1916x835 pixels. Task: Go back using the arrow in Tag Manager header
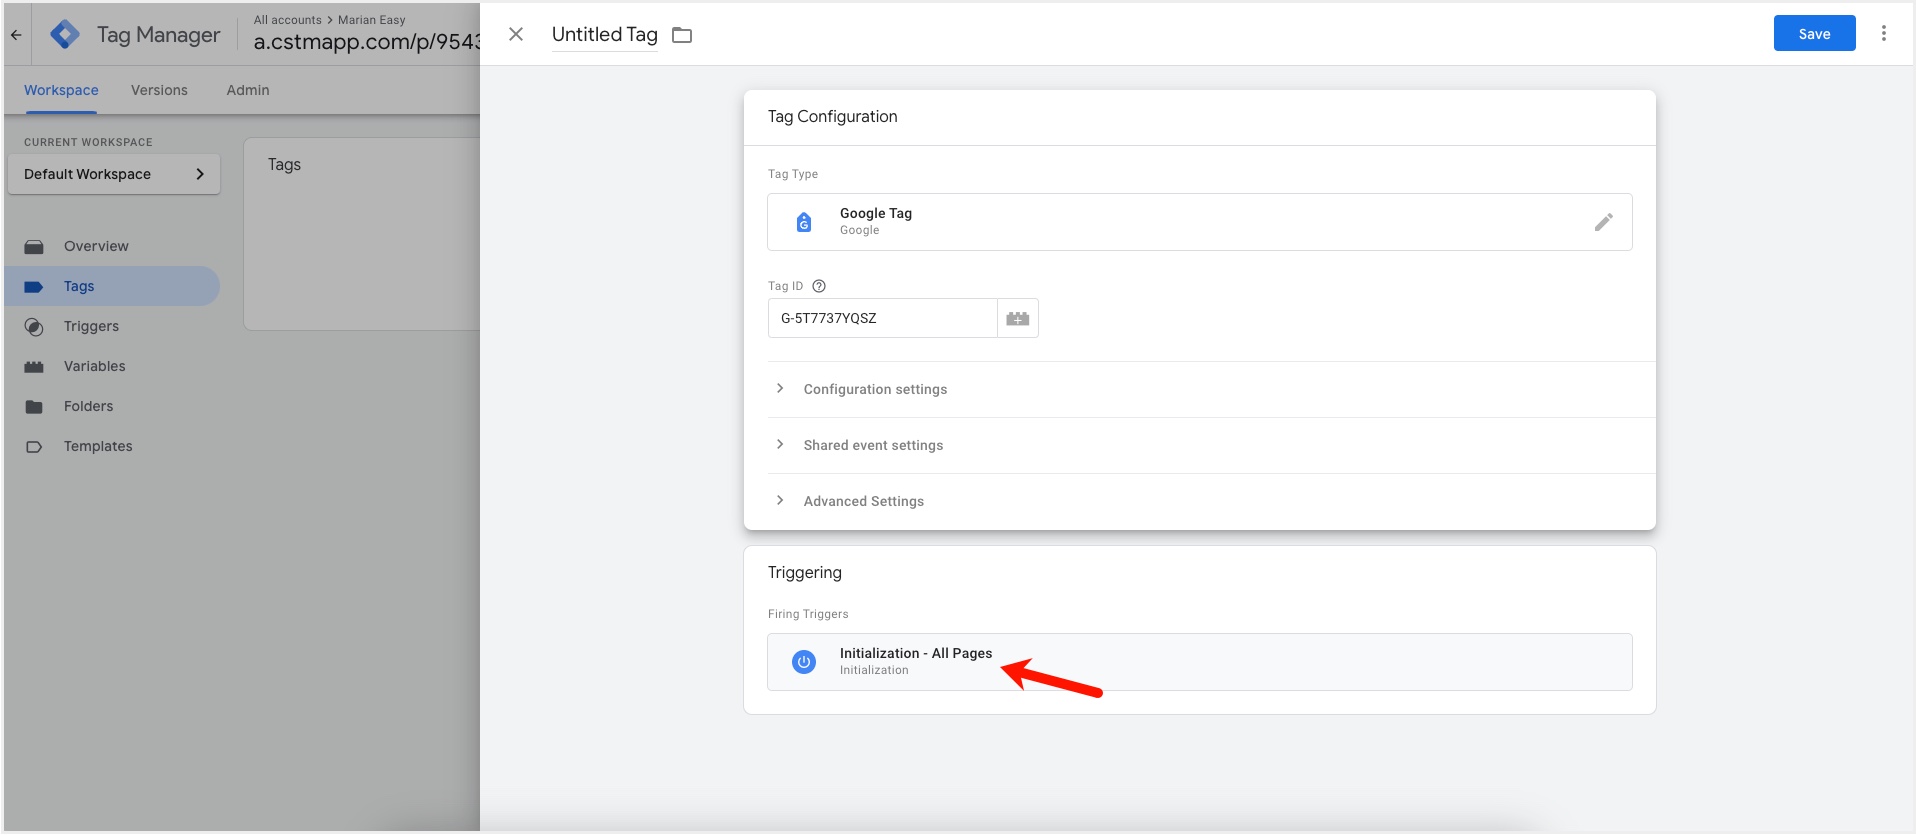[x=16, y=34]
